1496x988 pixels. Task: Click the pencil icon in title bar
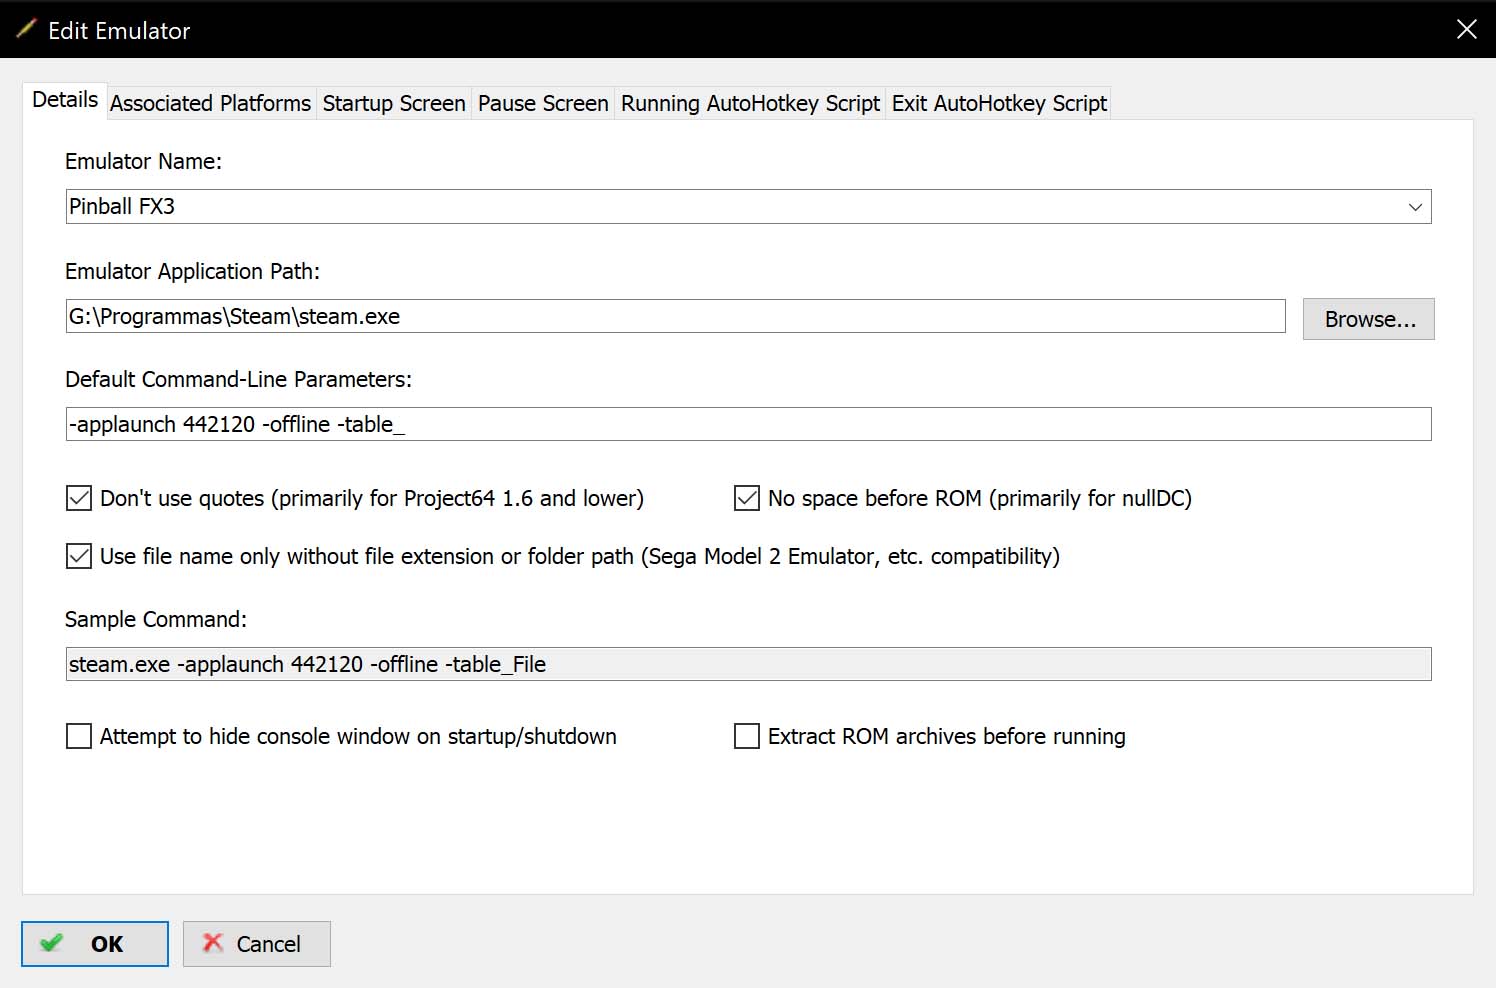click(26, 29)
